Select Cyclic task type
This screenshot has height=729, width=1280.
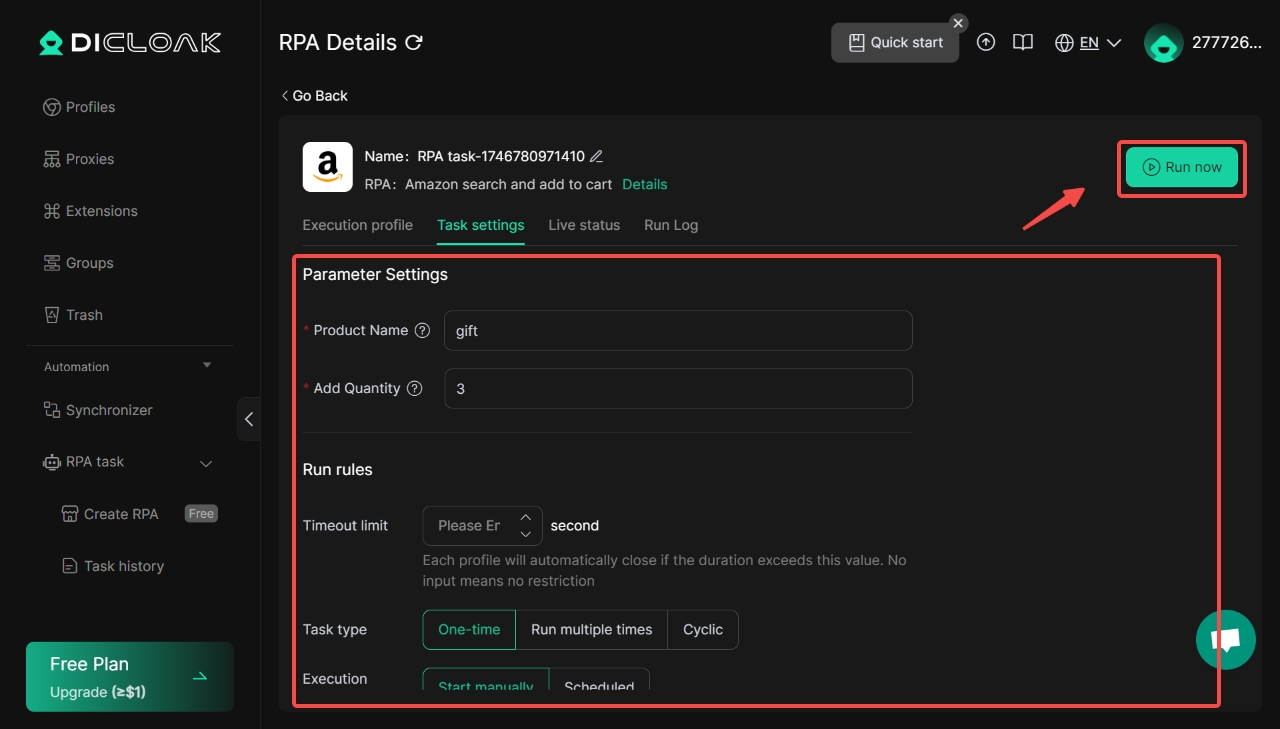703,630
